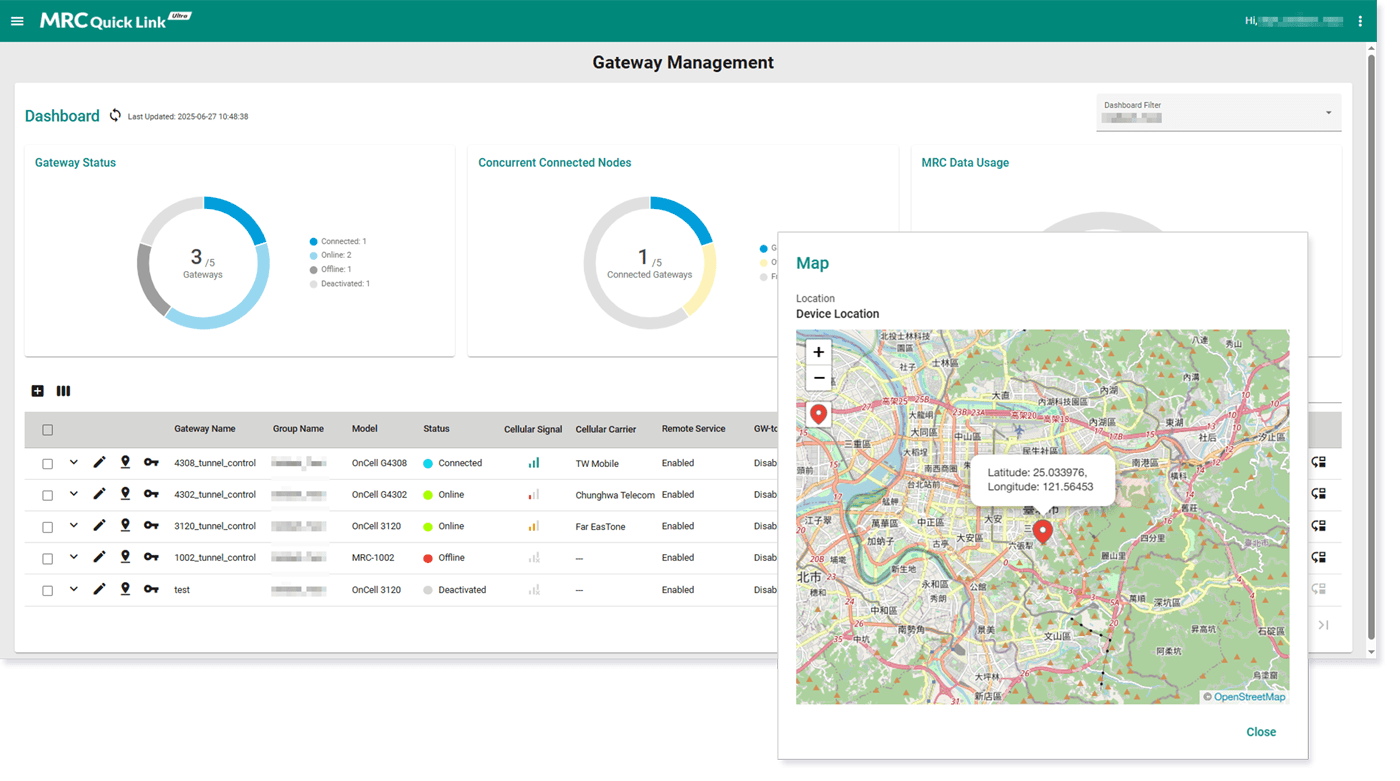Click key icon for 3120_tunnel_control

(x=151, y=526)
